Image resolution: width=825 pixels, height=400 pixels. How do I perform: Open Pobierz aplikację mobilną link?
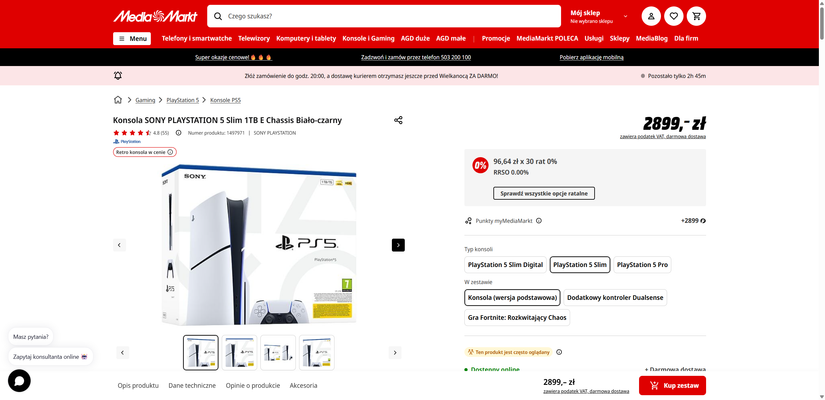591,57
